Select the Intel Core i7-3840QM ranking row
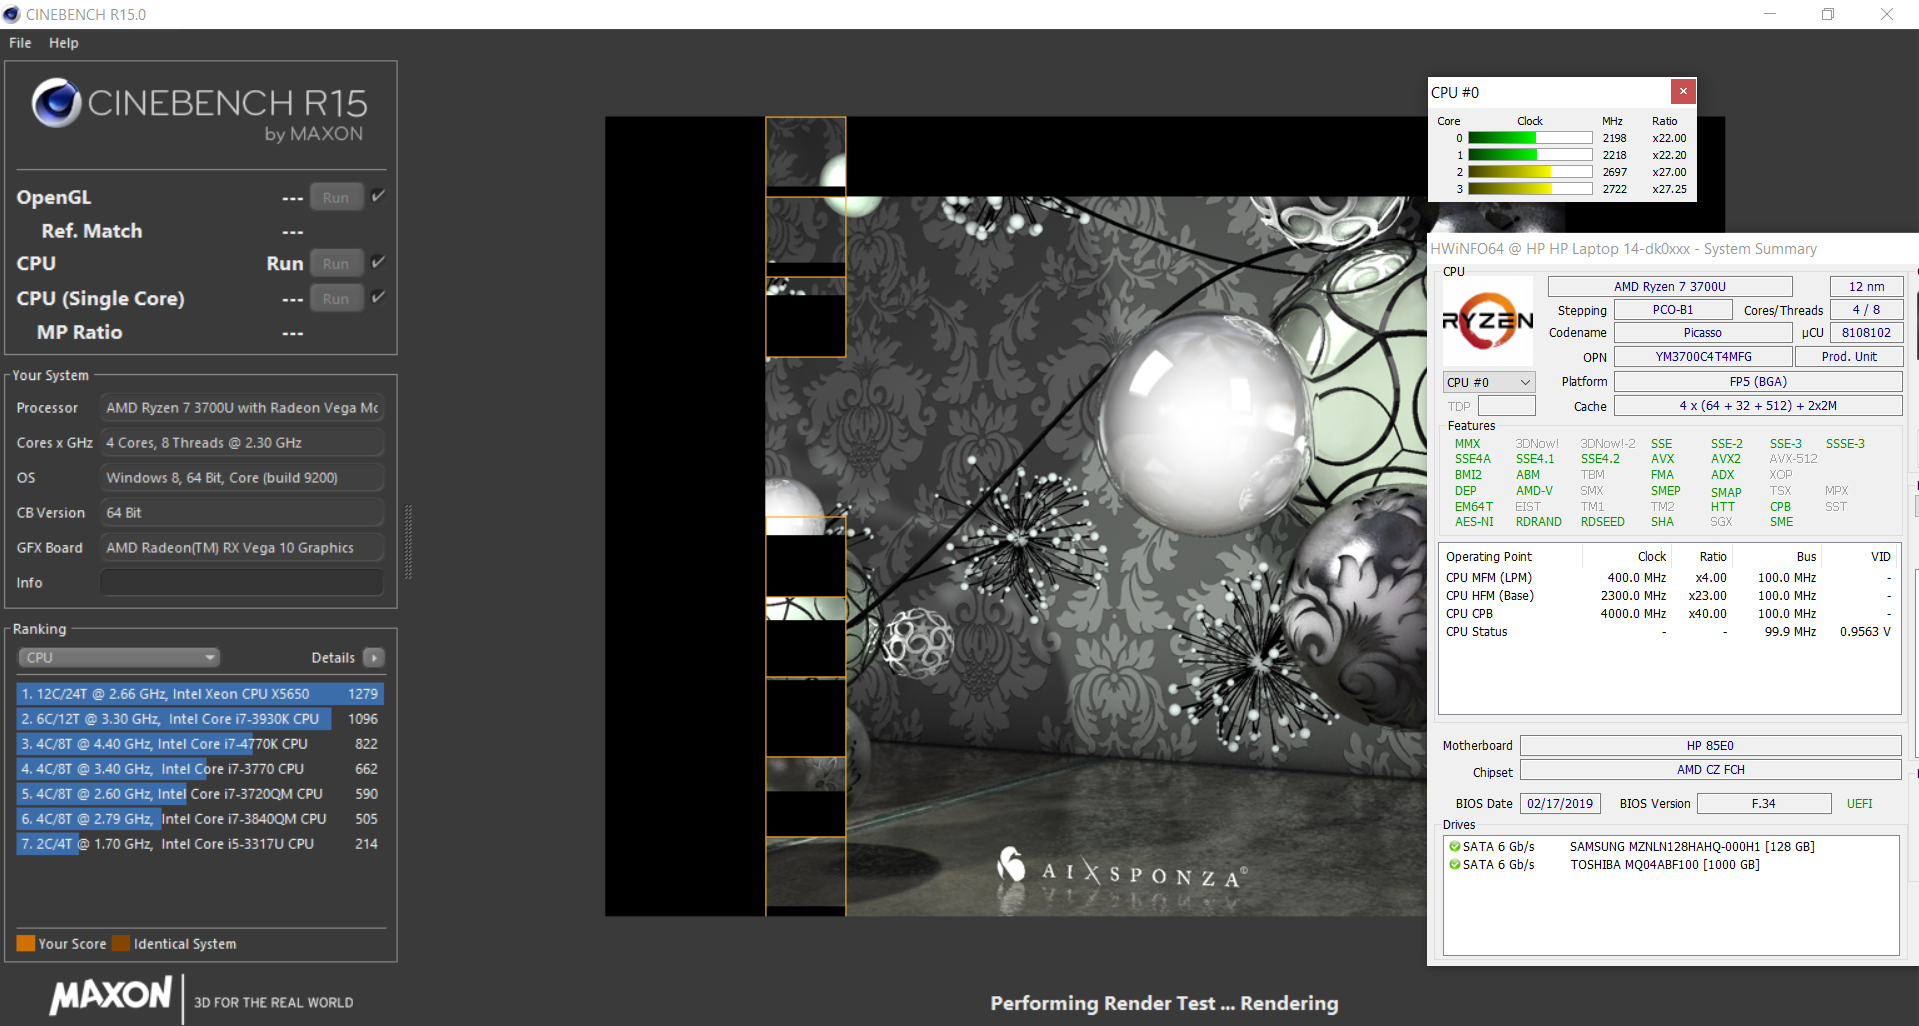 [200, 819]
